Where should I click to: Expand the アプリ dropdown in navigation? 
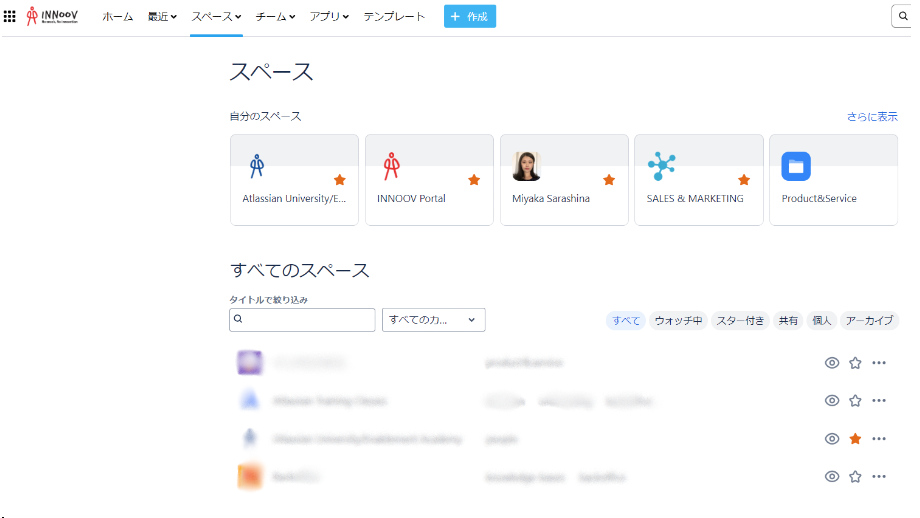[x=329, y=17]
